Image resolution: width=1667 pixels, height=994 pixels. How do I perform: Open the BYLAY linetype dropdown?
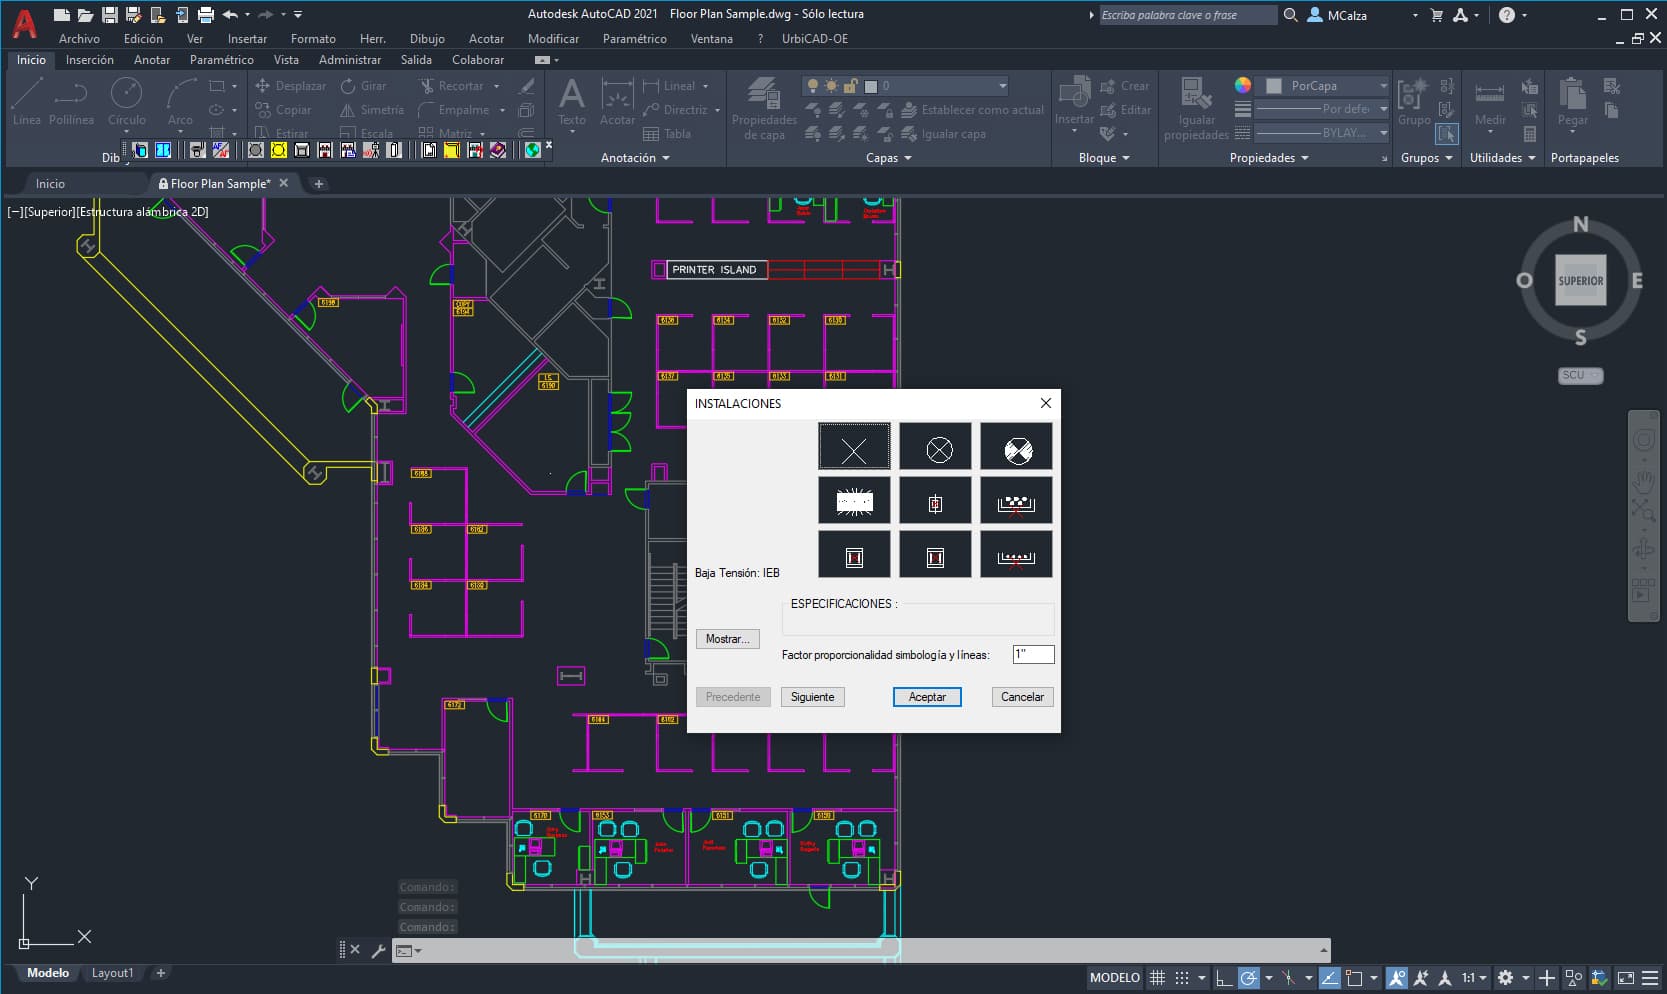pyautogui.click(x=1322, y=132)
